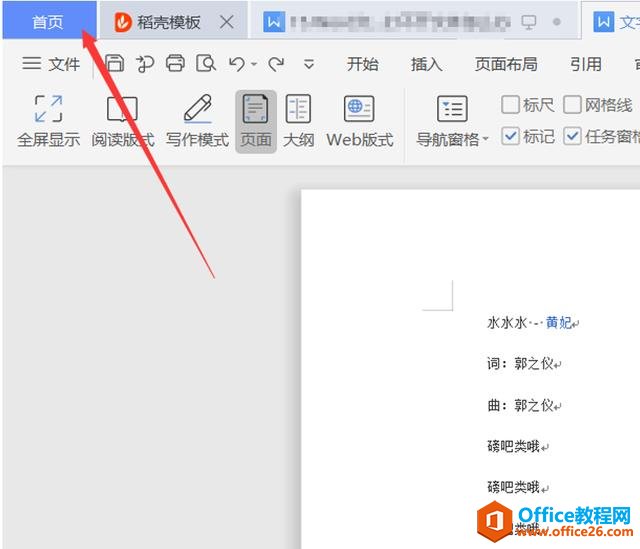Click the Undo arrow icon
Screen dimensions: 640x549
click(x=237, y=64)
